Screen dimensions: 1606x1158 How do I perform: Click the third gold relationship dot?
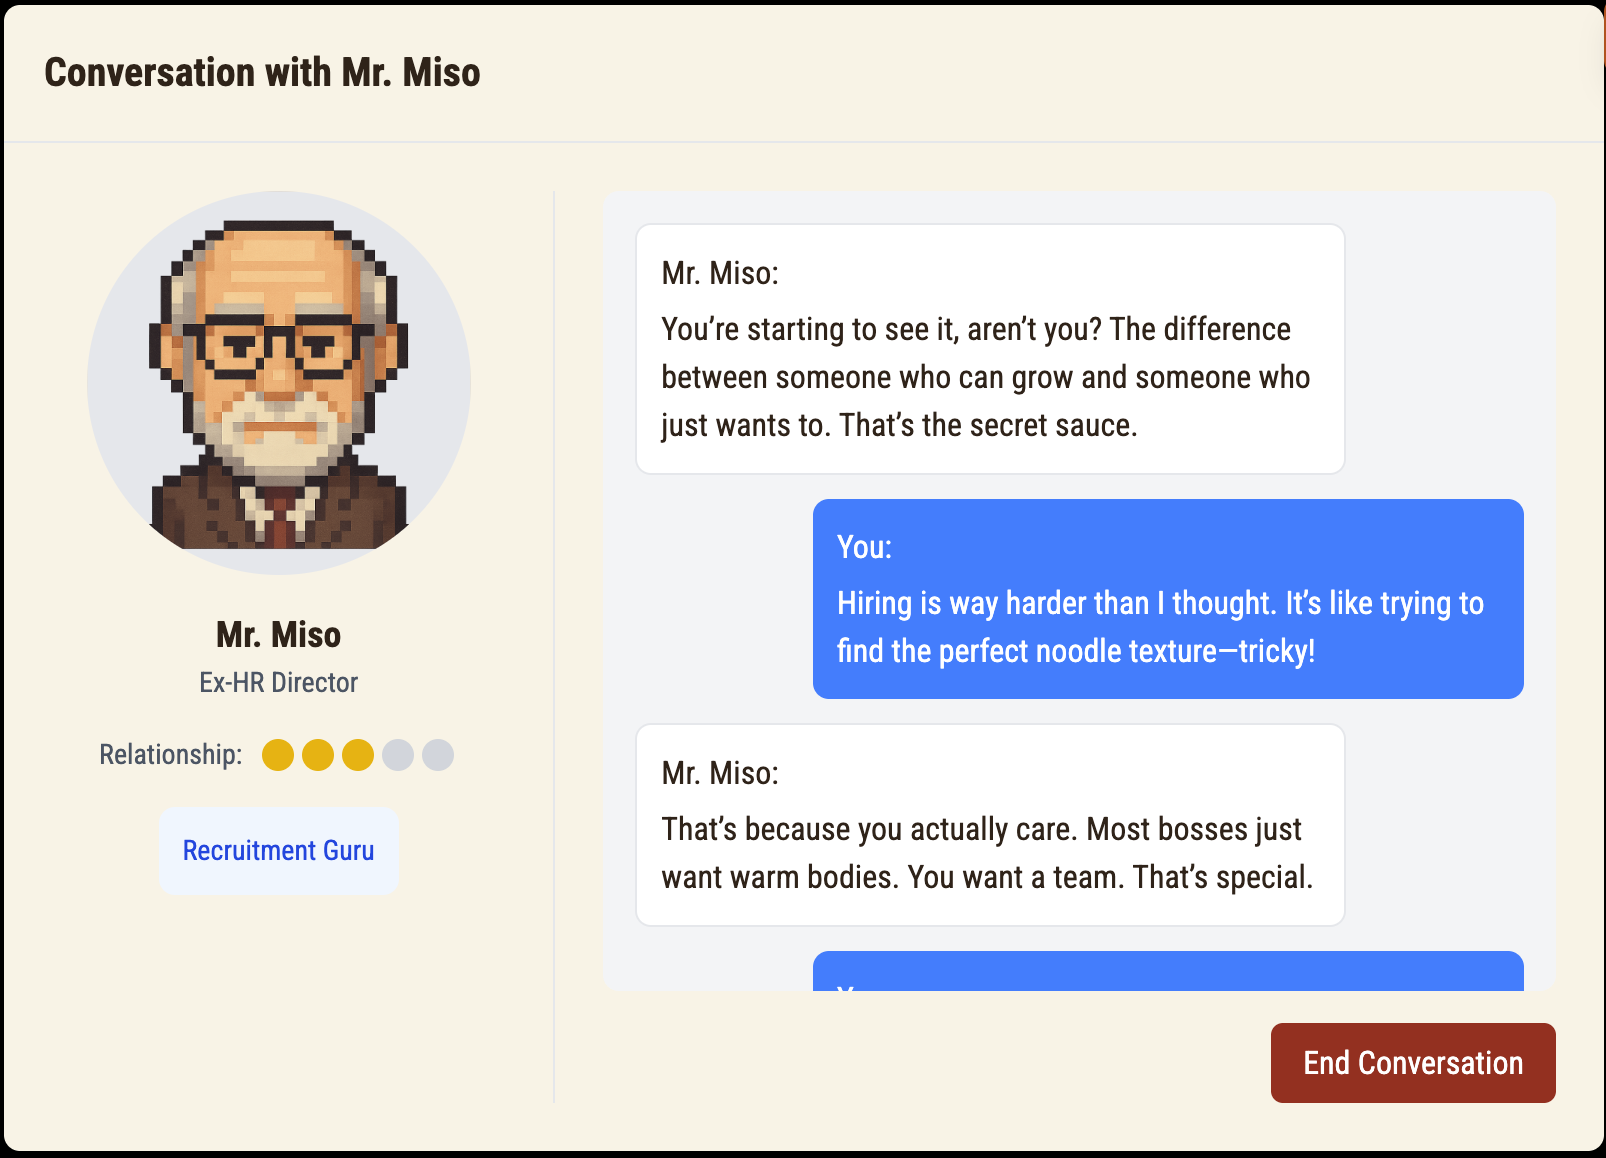pyautogui.click(x=358, y=755)
